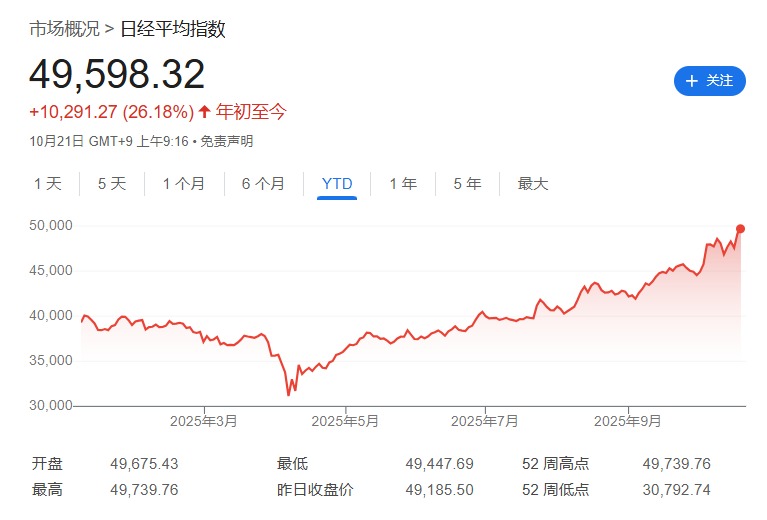The image size is (767, 520).
Task: Click the 开盘 value 49,675.43
Action: tap(144, 464)
